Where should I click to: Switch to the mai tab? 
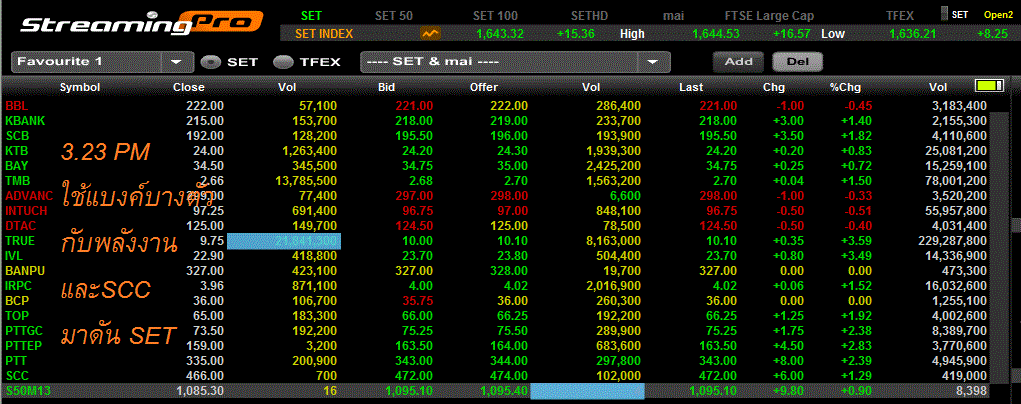(673, 16)
